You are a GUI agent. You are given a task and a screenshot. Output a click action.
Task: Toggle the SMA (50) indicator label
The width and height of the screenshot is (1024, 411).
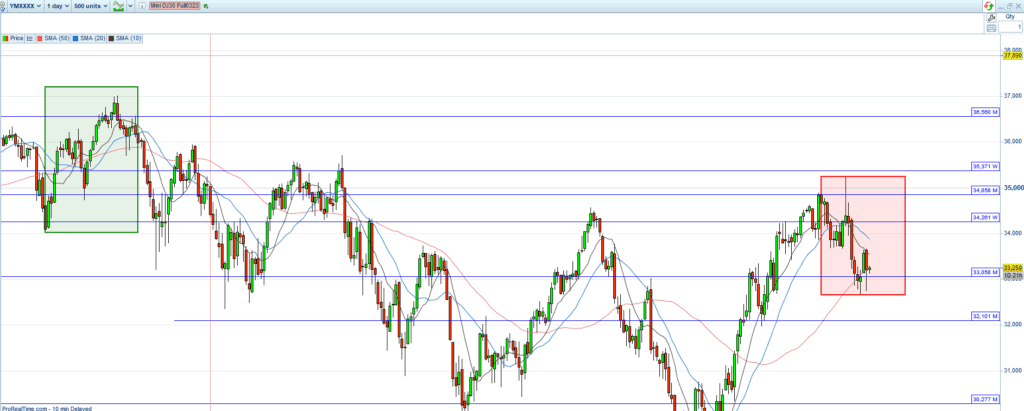click(50, 38)
